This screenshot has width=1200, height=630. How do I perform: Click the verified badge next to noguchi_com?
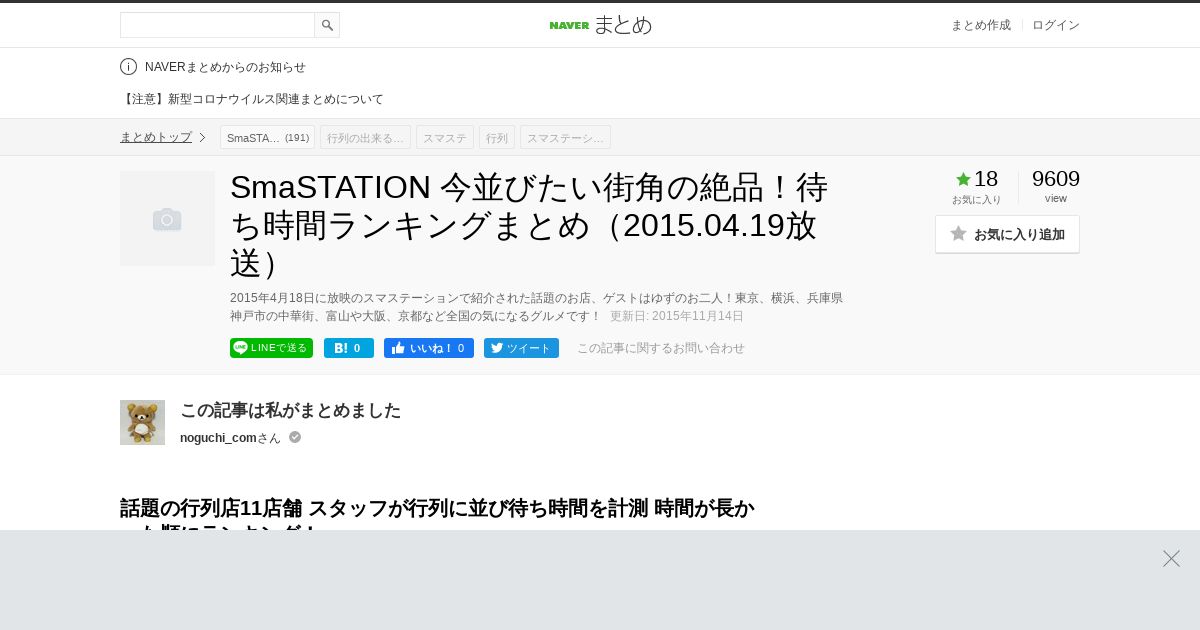(x=295, y=437)
